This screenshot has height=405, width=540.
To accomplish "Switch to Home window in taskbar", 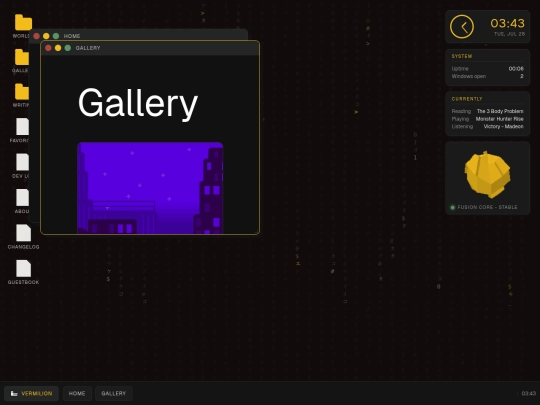I will click(77, 393).
